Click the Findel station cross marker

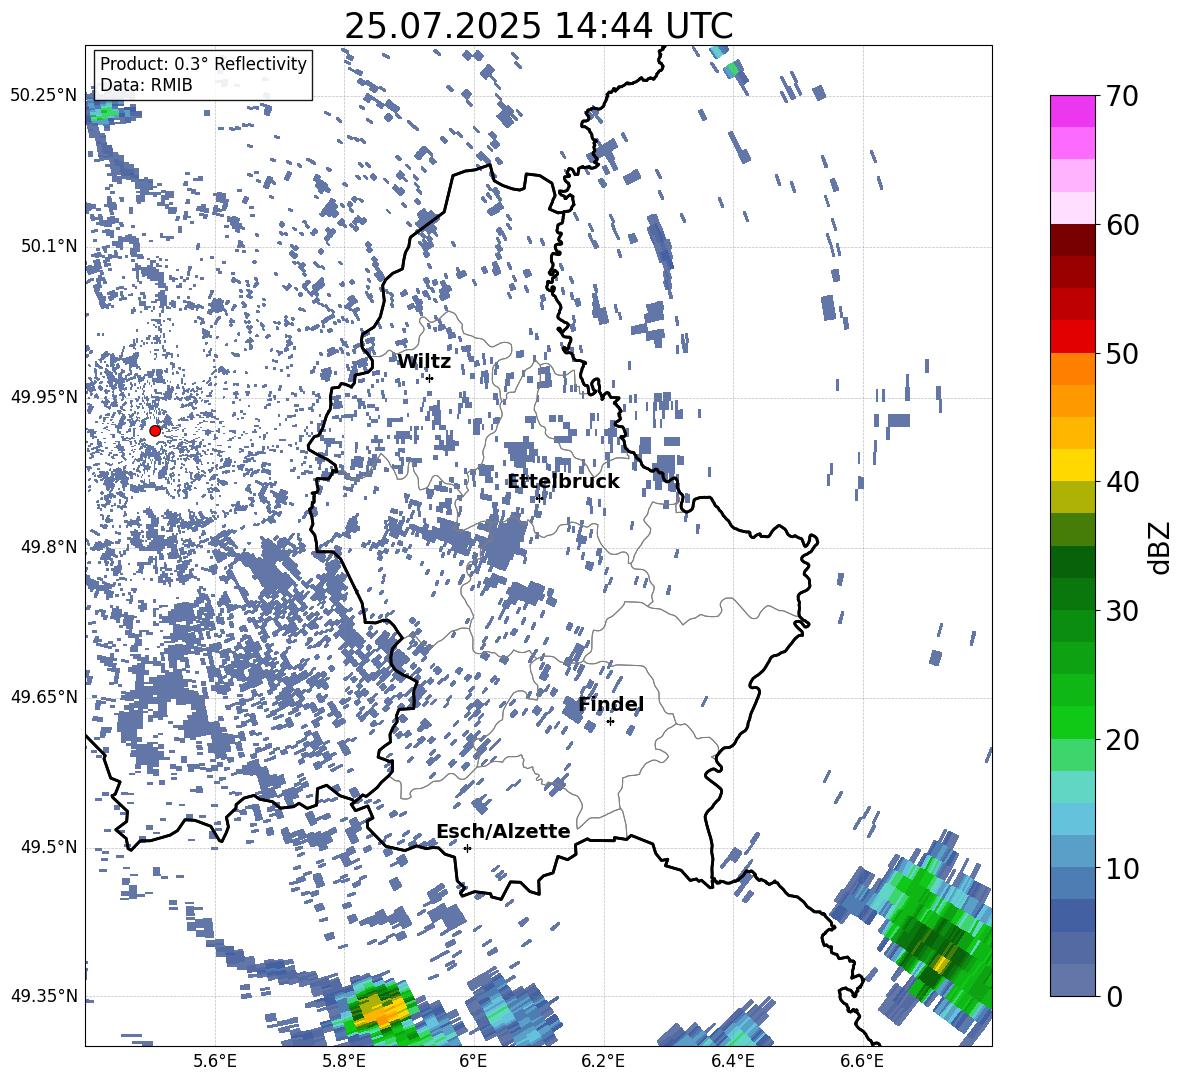click(x=610, y=722)
